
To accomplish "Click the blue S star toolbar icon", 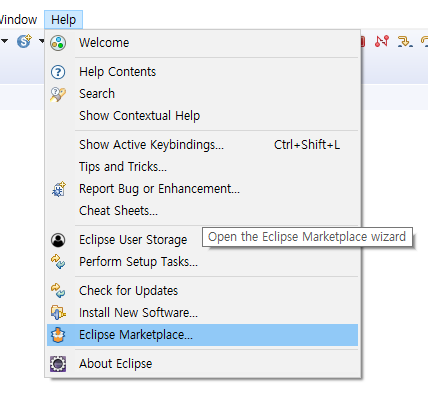I will click(x=24, y=41).
